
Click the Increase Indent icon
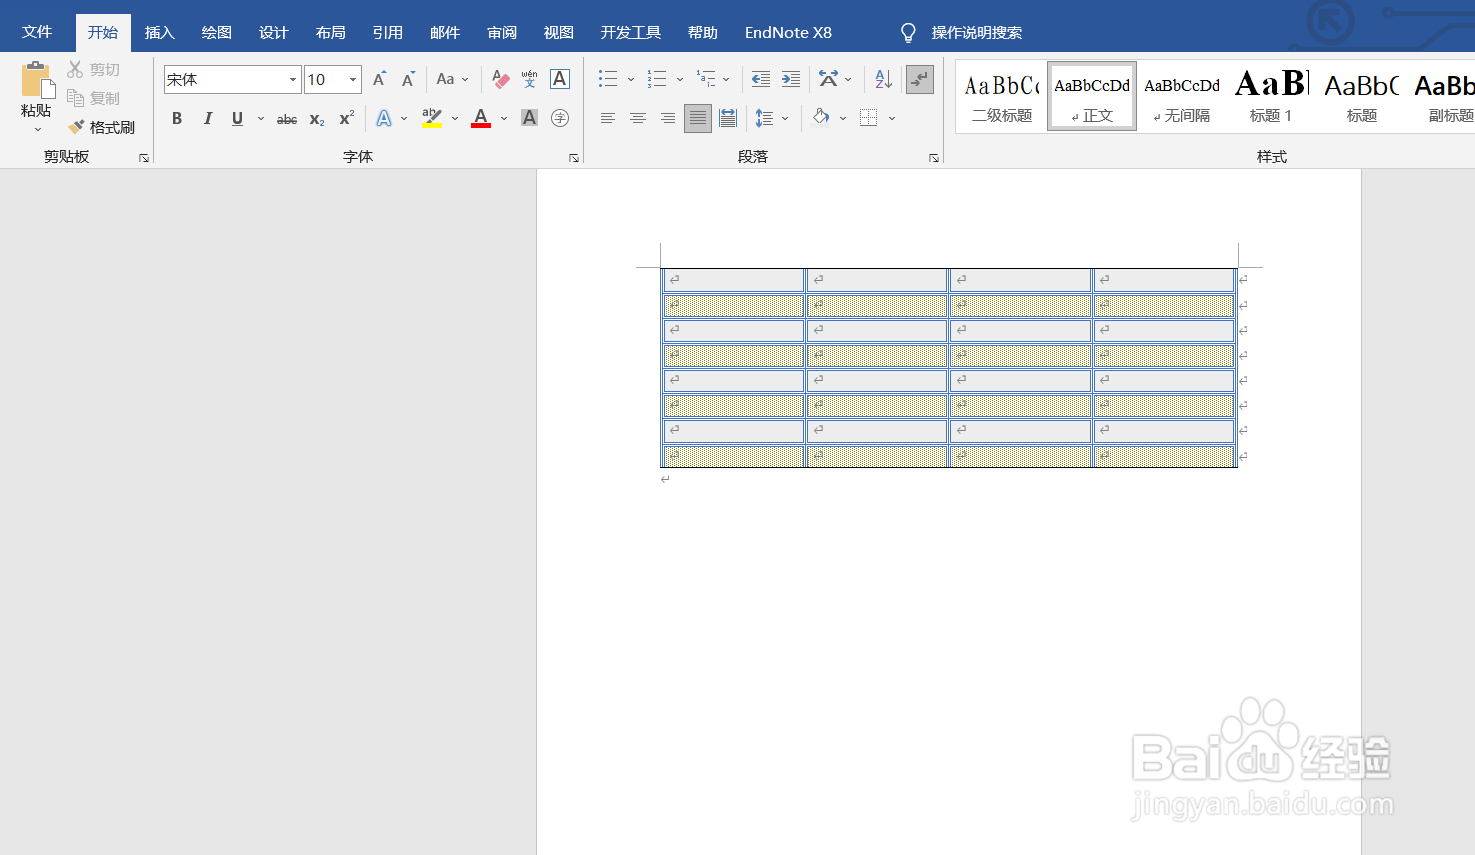point(790,78)
